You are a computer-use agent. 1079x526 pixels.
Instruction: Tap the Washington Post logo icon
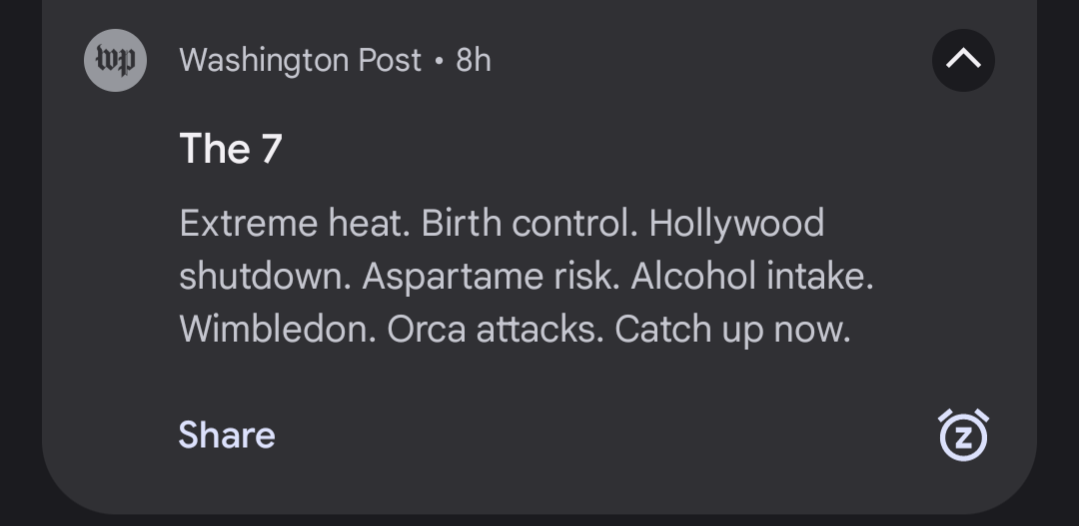[x=115, y=61]
